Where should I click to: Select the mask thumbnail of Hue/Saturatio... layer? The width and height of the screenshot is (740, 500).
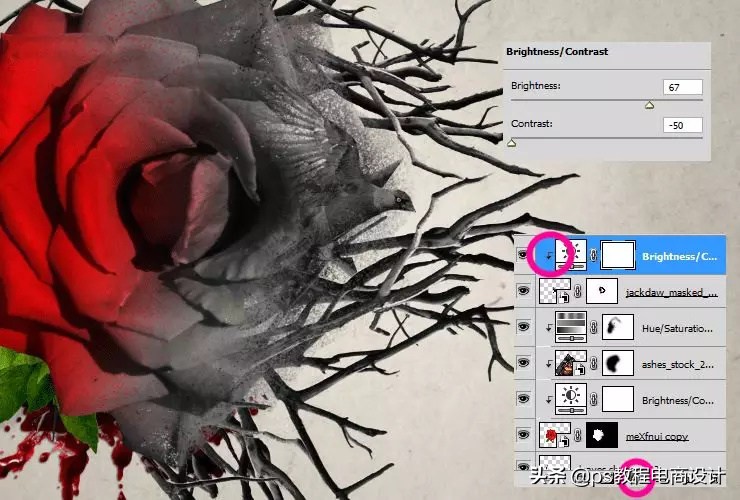click(618, 327)
